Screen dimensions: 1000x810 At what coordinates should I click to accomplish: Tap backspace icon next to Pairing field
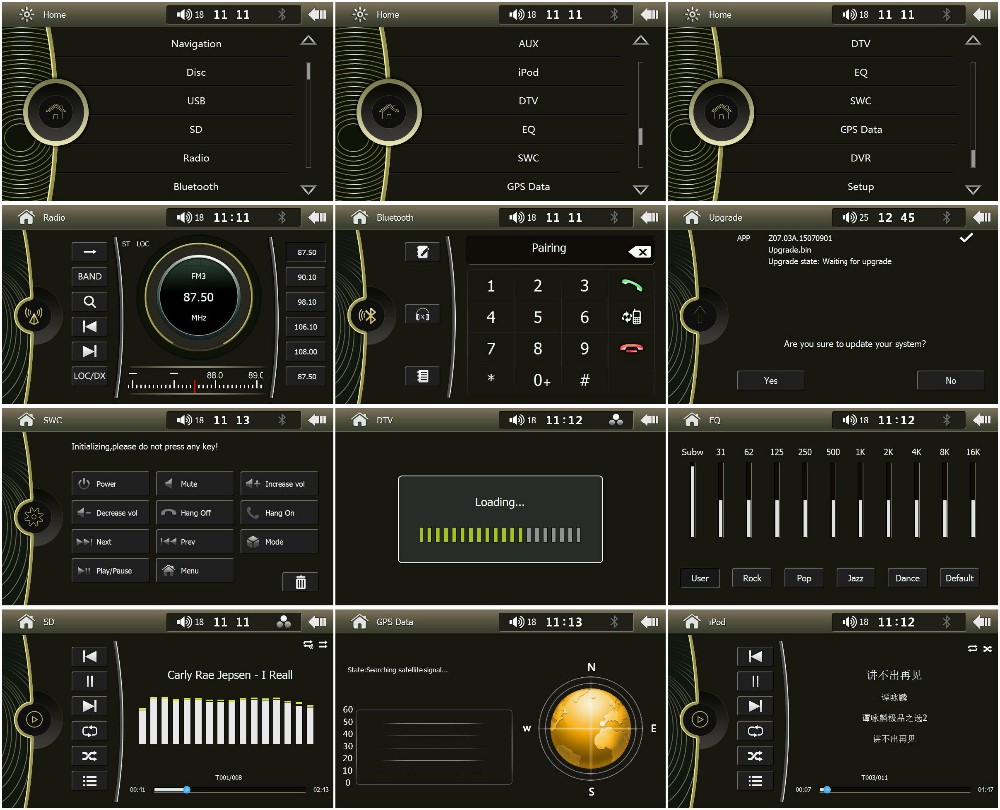tap(639, 252)
